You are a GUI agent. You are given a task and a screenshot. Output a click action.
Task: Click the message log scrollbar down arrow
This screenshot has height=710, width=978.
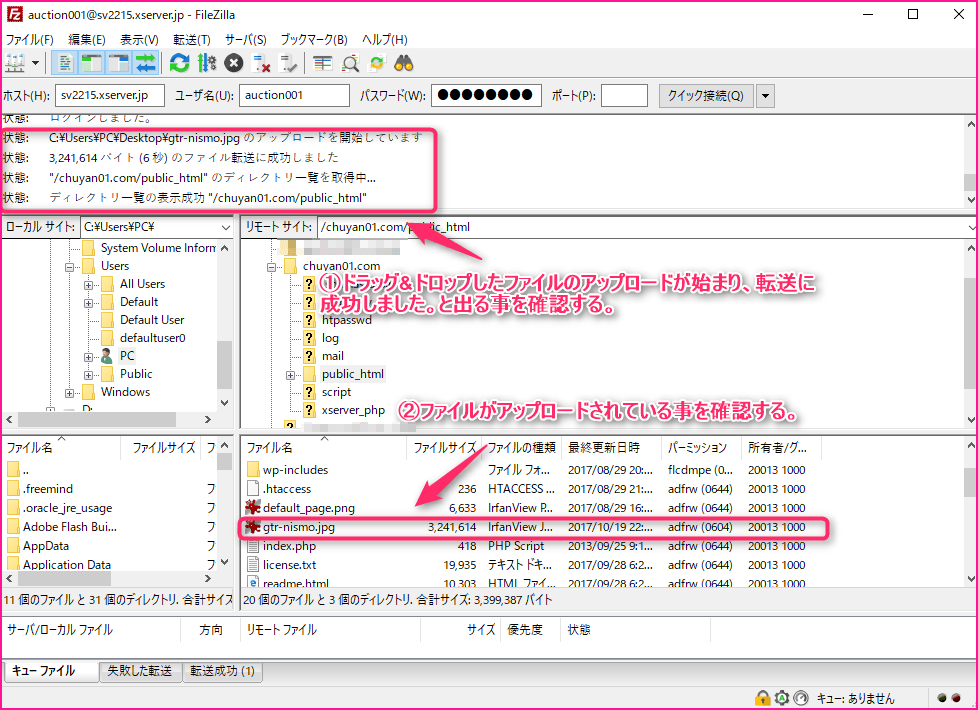[x=971, y=200]
